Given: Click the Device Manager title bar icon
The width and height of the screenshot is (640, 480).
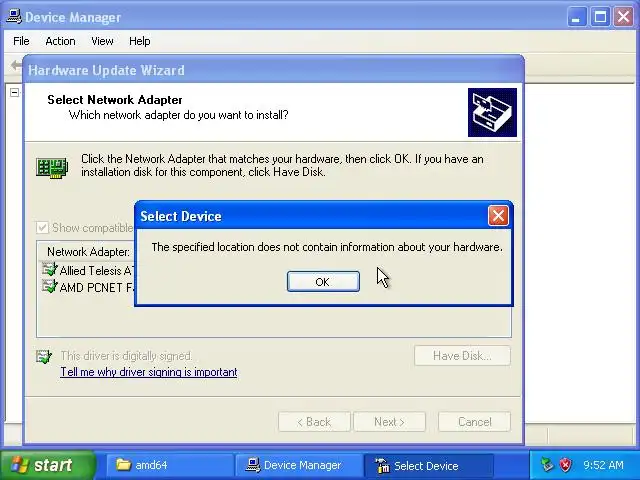Looking at the screenshot, I should pyautogui.click(x=14, y=17).
